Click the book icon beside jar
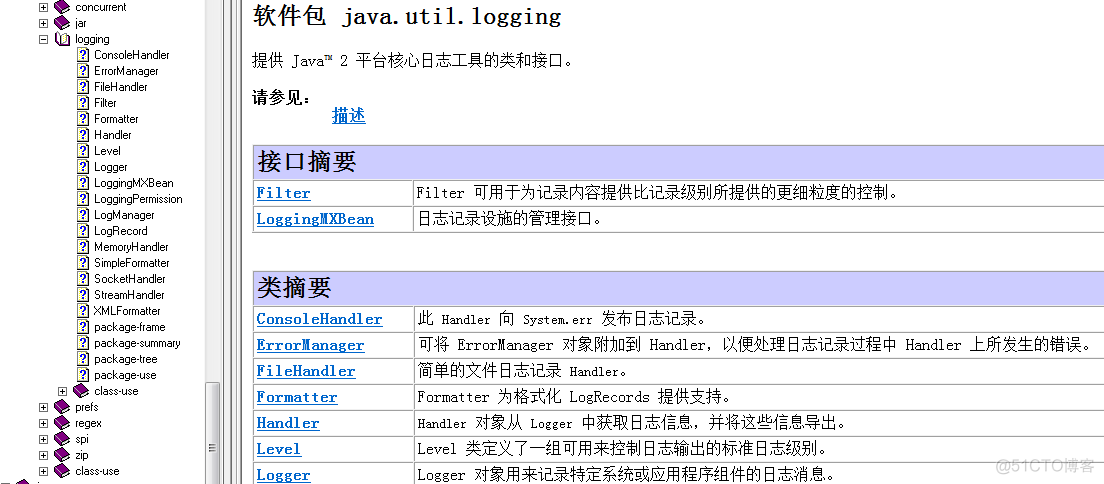This screenshot has height=484, width=1104. coord(62,23)
